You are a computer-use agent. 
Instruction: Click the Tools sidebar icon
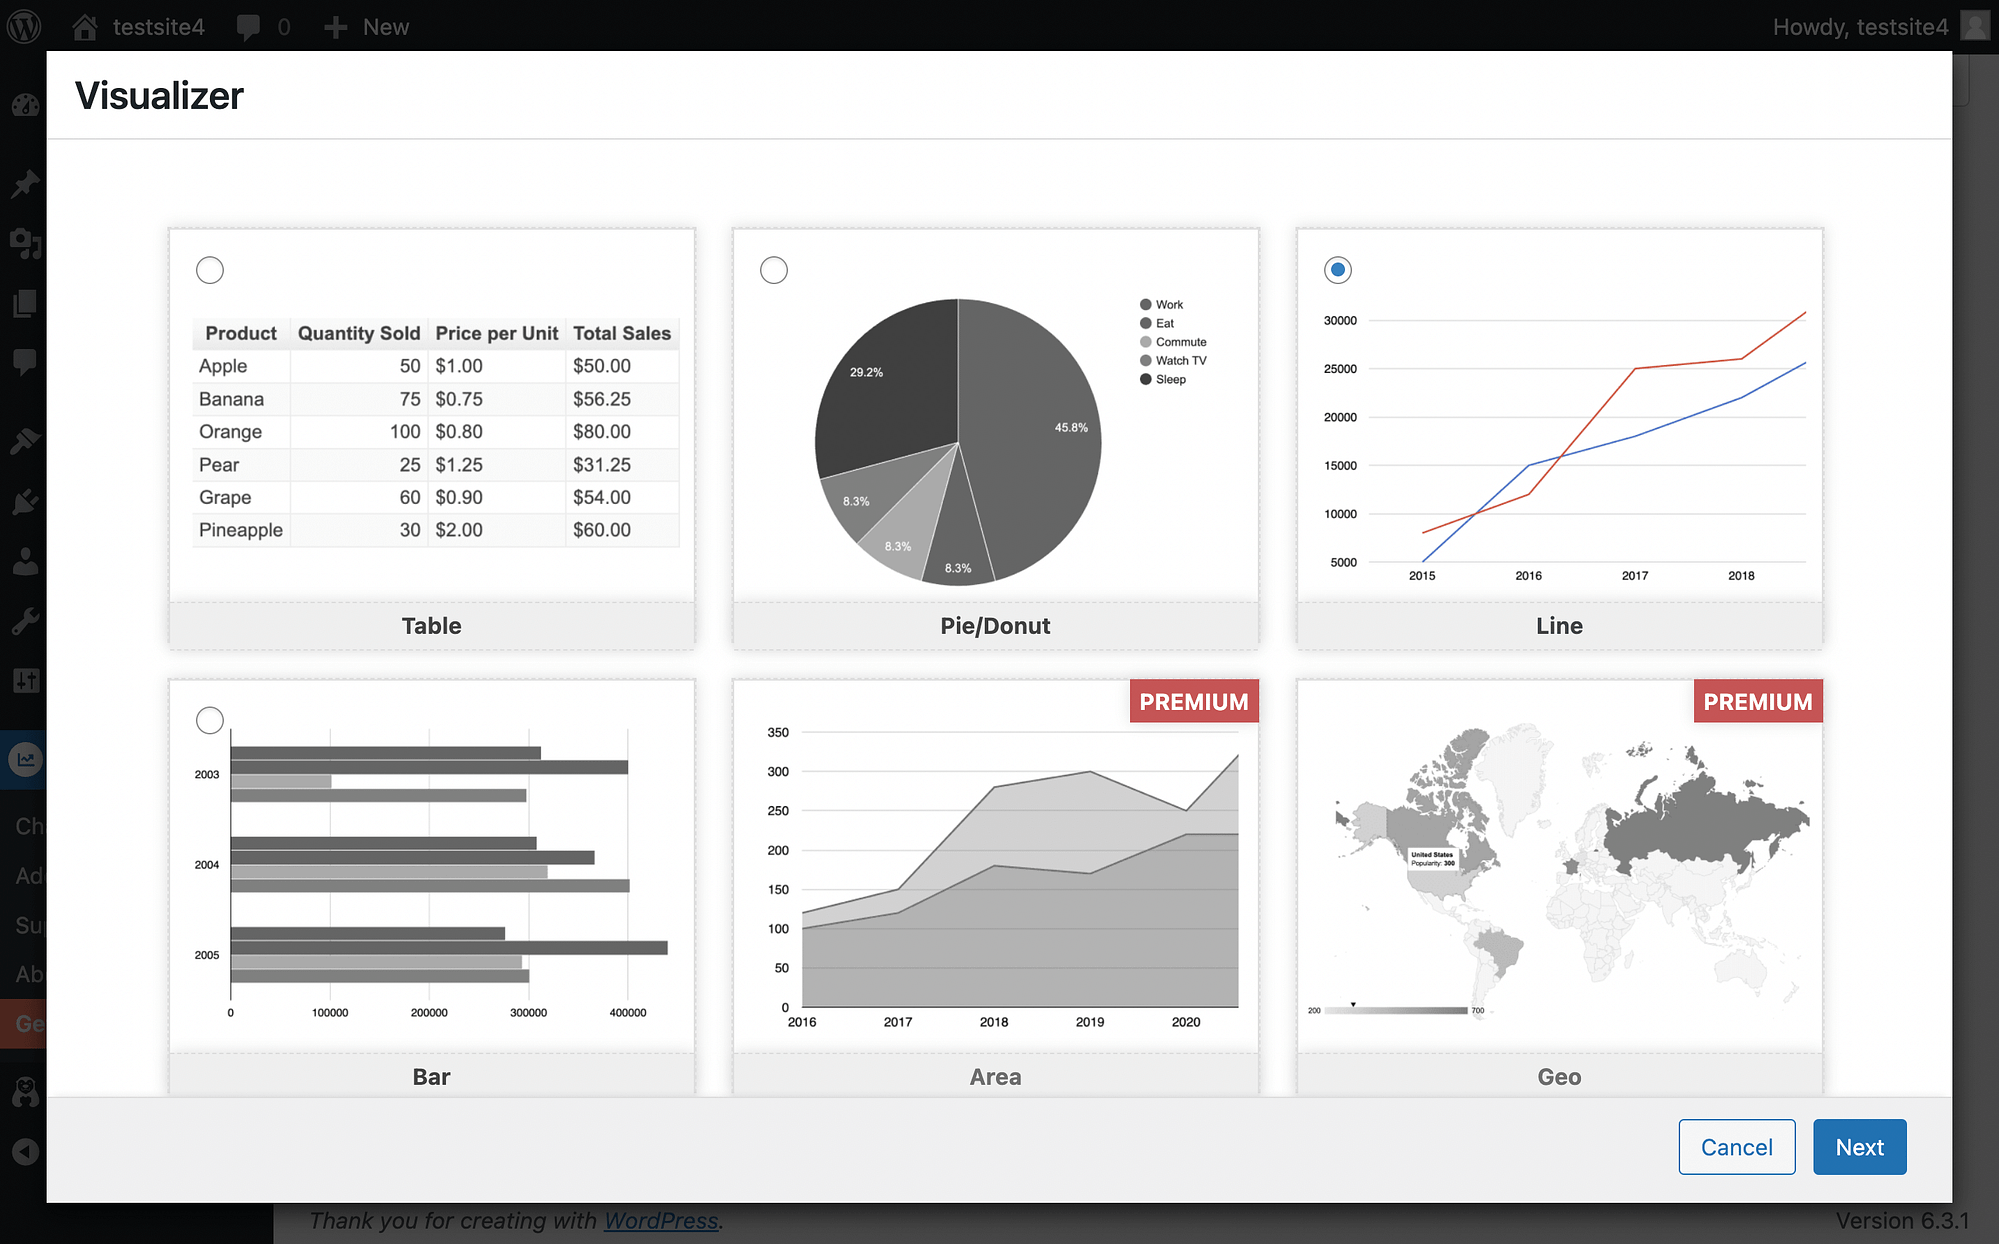24,621
